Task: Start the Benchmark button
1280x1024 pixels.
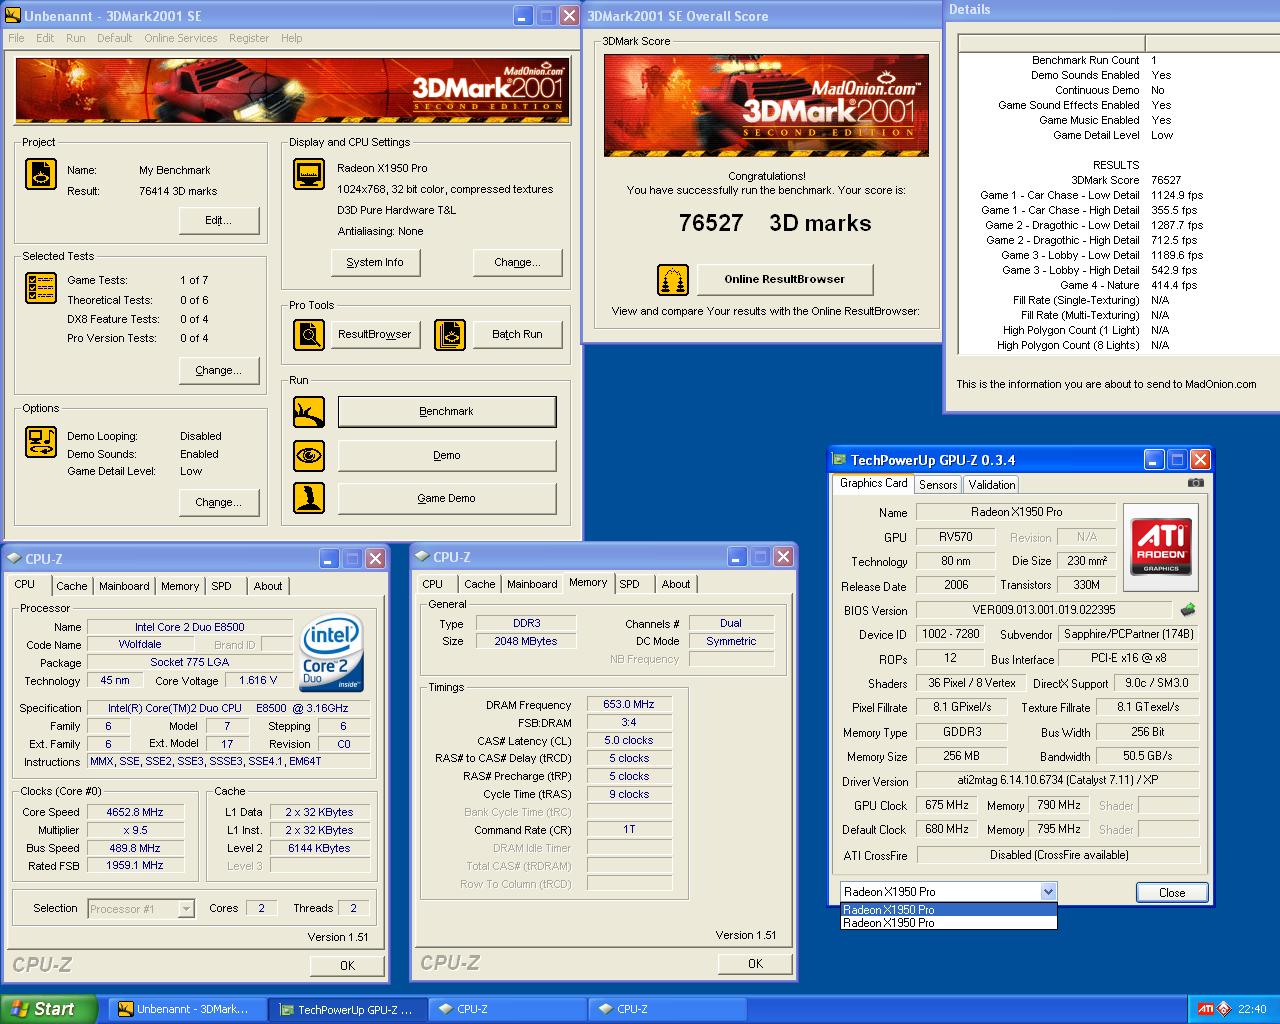Action: [x=447, y=411]
